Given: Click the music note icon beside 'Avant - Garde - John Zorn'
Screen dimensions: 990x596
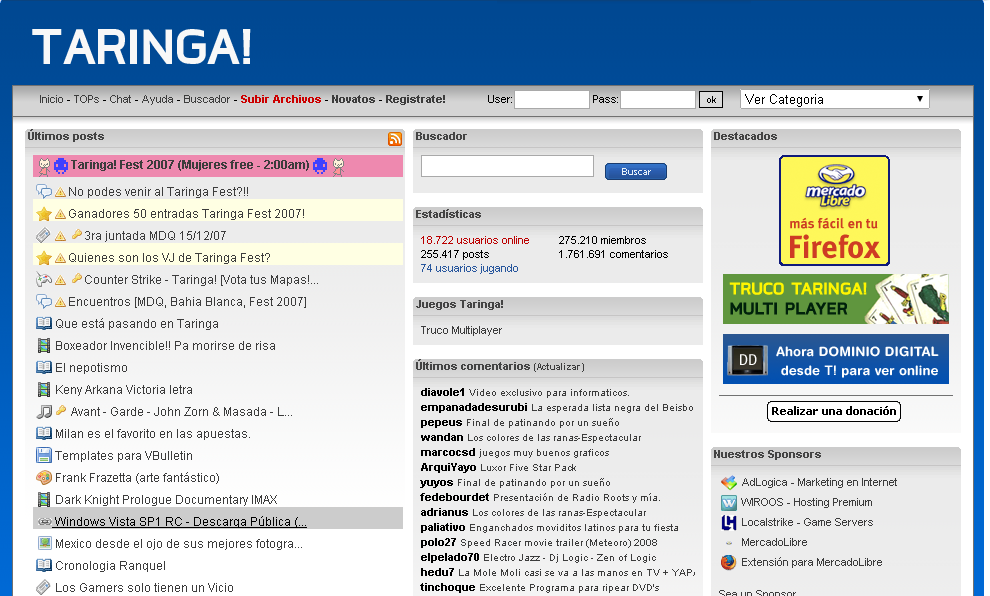Looking at the screenshot, I should [x=44, y=412].
